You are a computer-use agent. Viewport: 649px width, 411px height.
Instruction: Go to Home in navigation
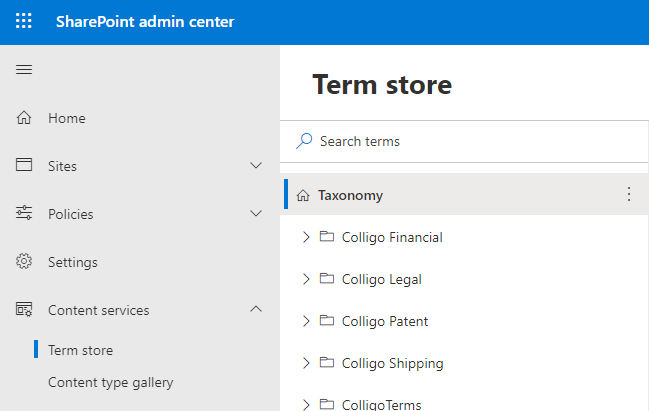(x=67, y=118)
